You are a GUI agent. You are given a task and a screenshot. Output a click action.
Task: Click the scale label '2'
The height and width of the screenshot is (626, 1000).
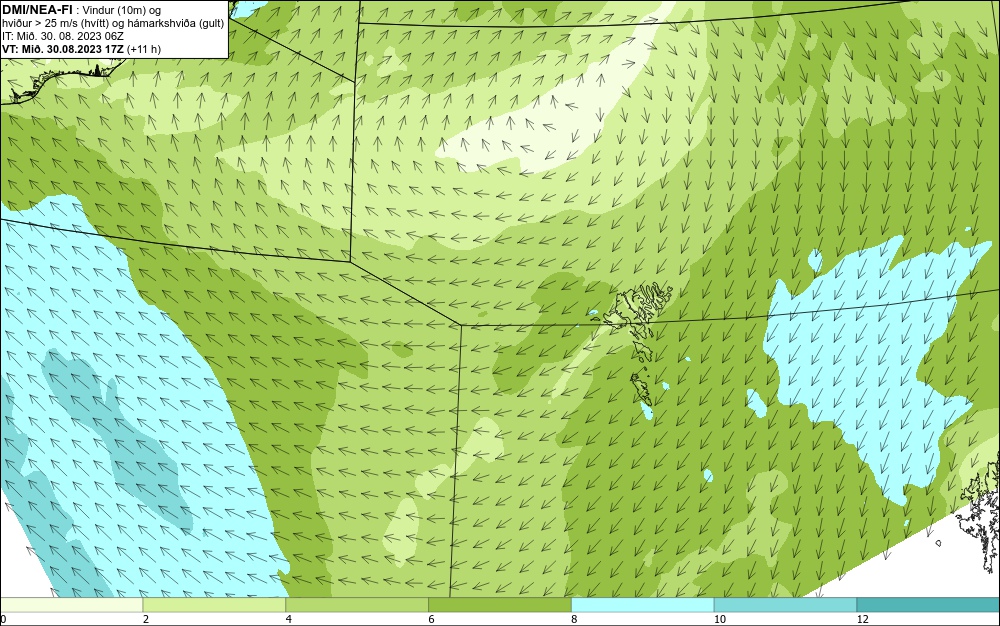click(x=146, y=619)
